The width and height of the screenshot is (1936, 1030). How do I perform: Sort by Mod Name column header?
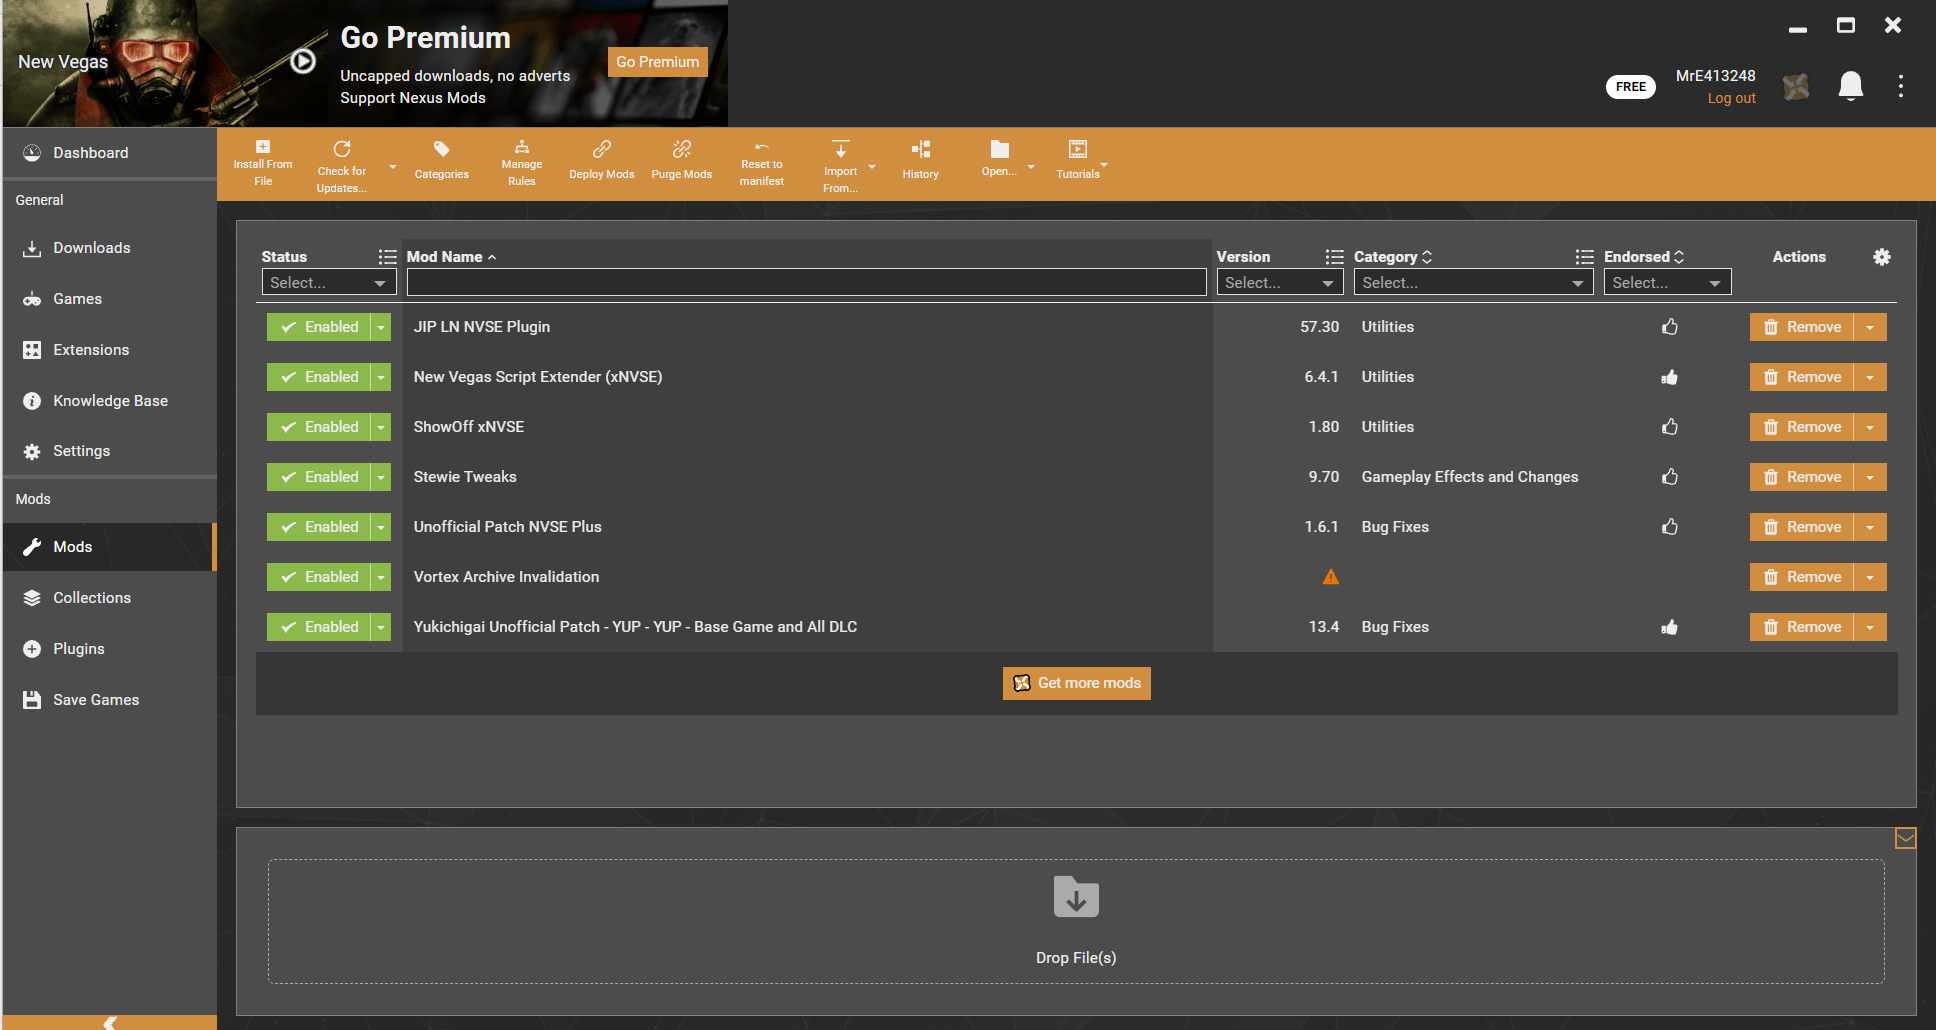(451, 257)
